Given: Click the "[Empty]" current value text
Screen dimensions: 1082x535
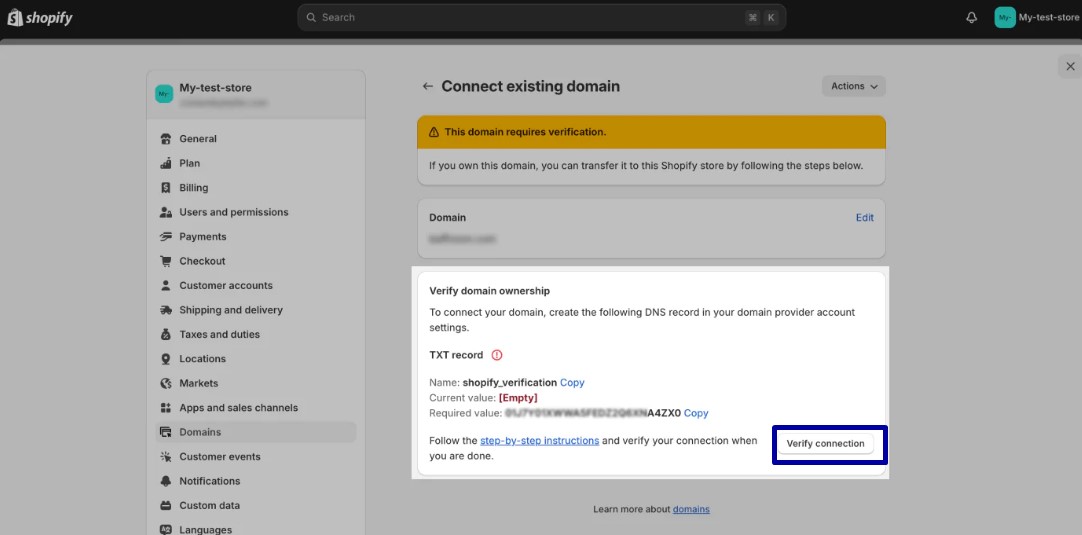Looking at the screenshot, I should pyautogui.click(x=518, y=398).
